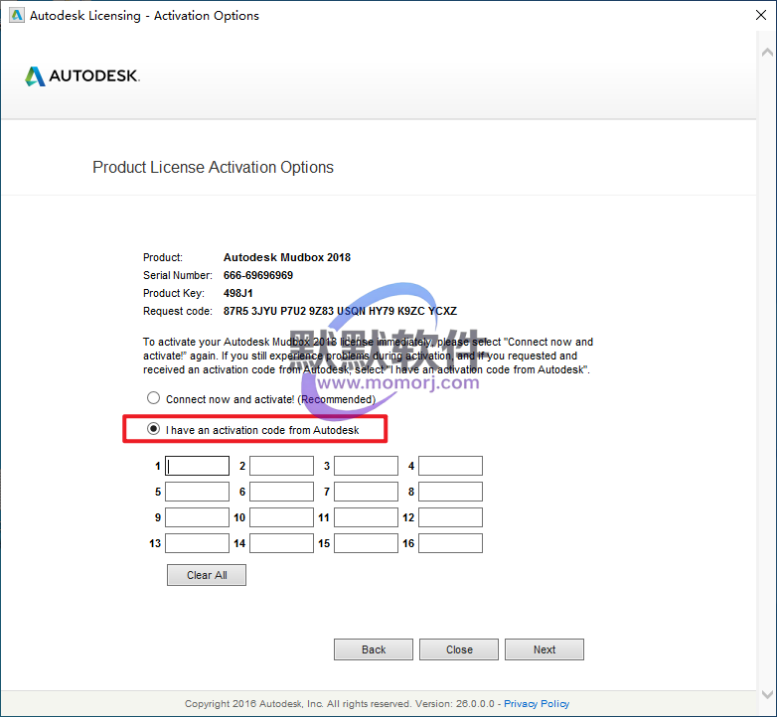Click activation code field 1
The width and height of the screenshot is (777, 717).
coord(197,466)
